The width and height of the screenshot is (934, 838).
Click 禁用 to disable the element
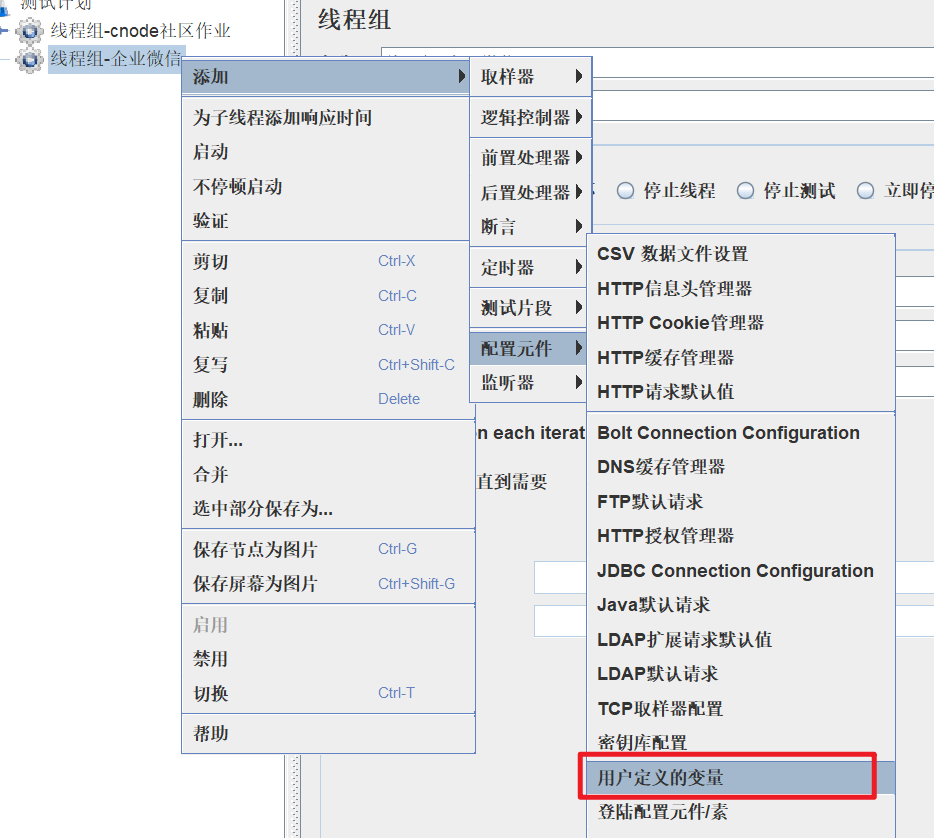[x=328, y=659]
